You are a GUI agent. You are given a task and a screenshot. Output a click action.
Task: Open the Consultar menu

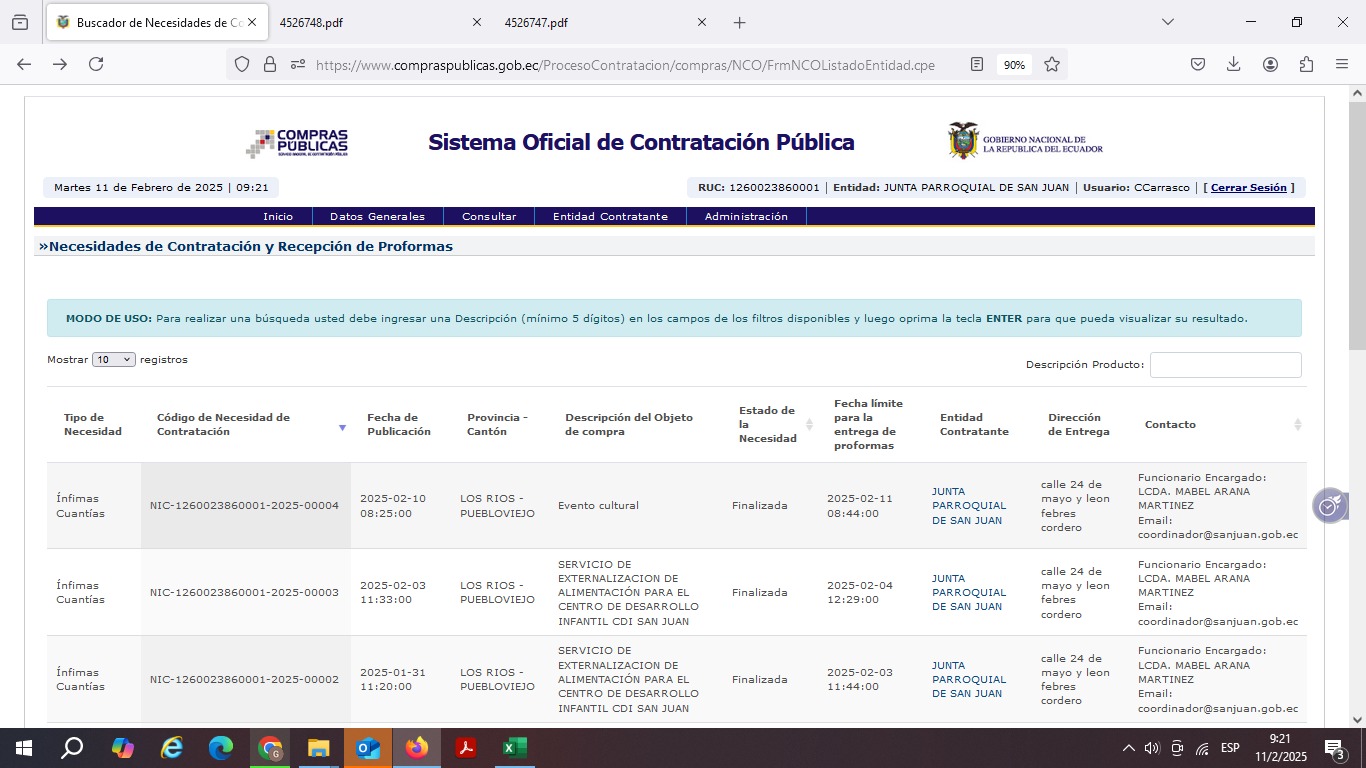pyautogui.click(x=489, y=216)
